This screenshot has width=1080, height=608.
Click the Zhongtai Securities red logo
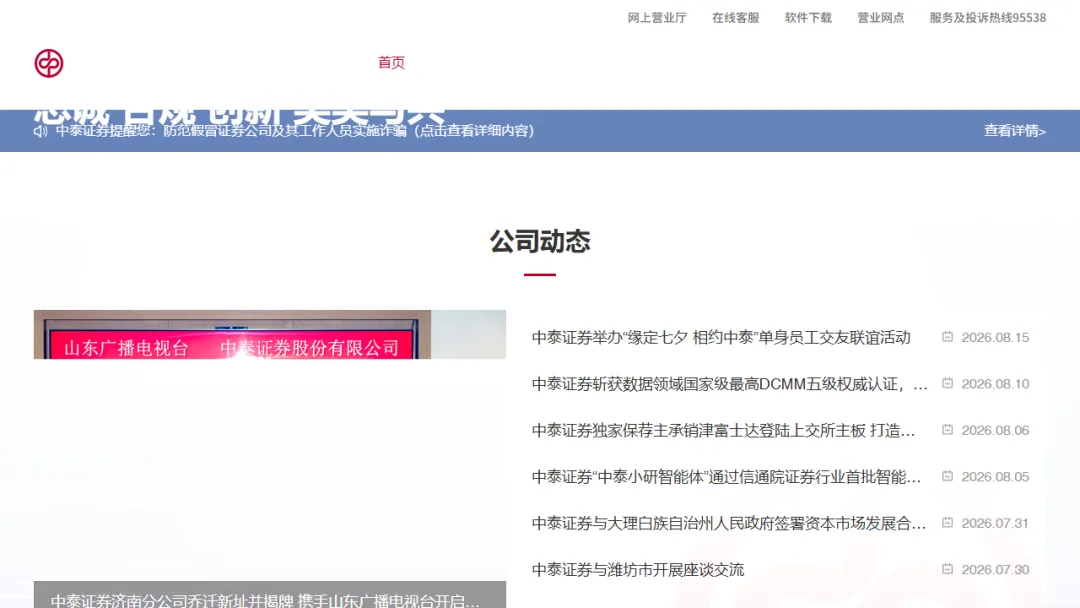tap(49, 63)
